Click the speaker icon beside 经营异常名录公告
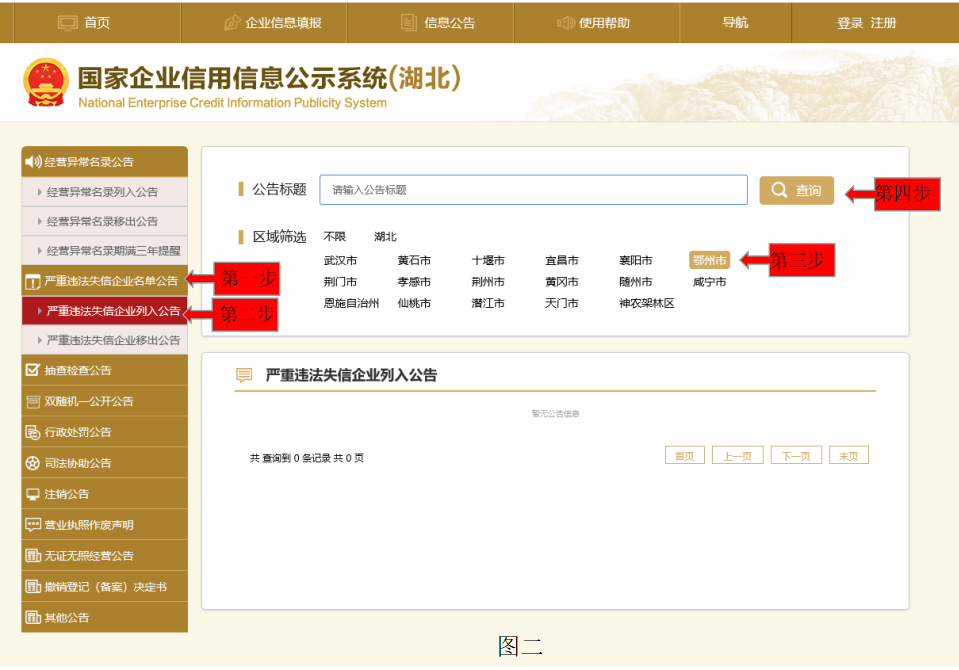Screen dimensions: 959x670 click(x=33, y=162)
